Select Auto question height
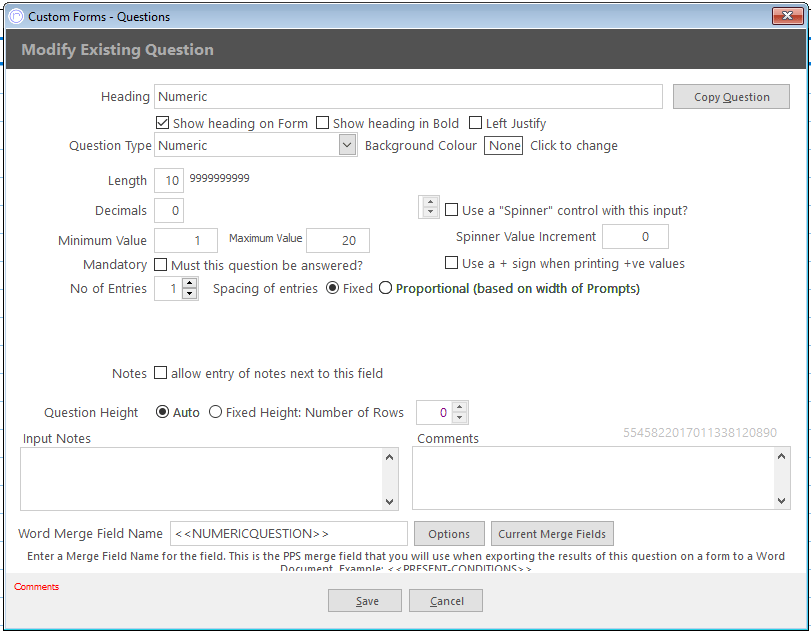 161,411
